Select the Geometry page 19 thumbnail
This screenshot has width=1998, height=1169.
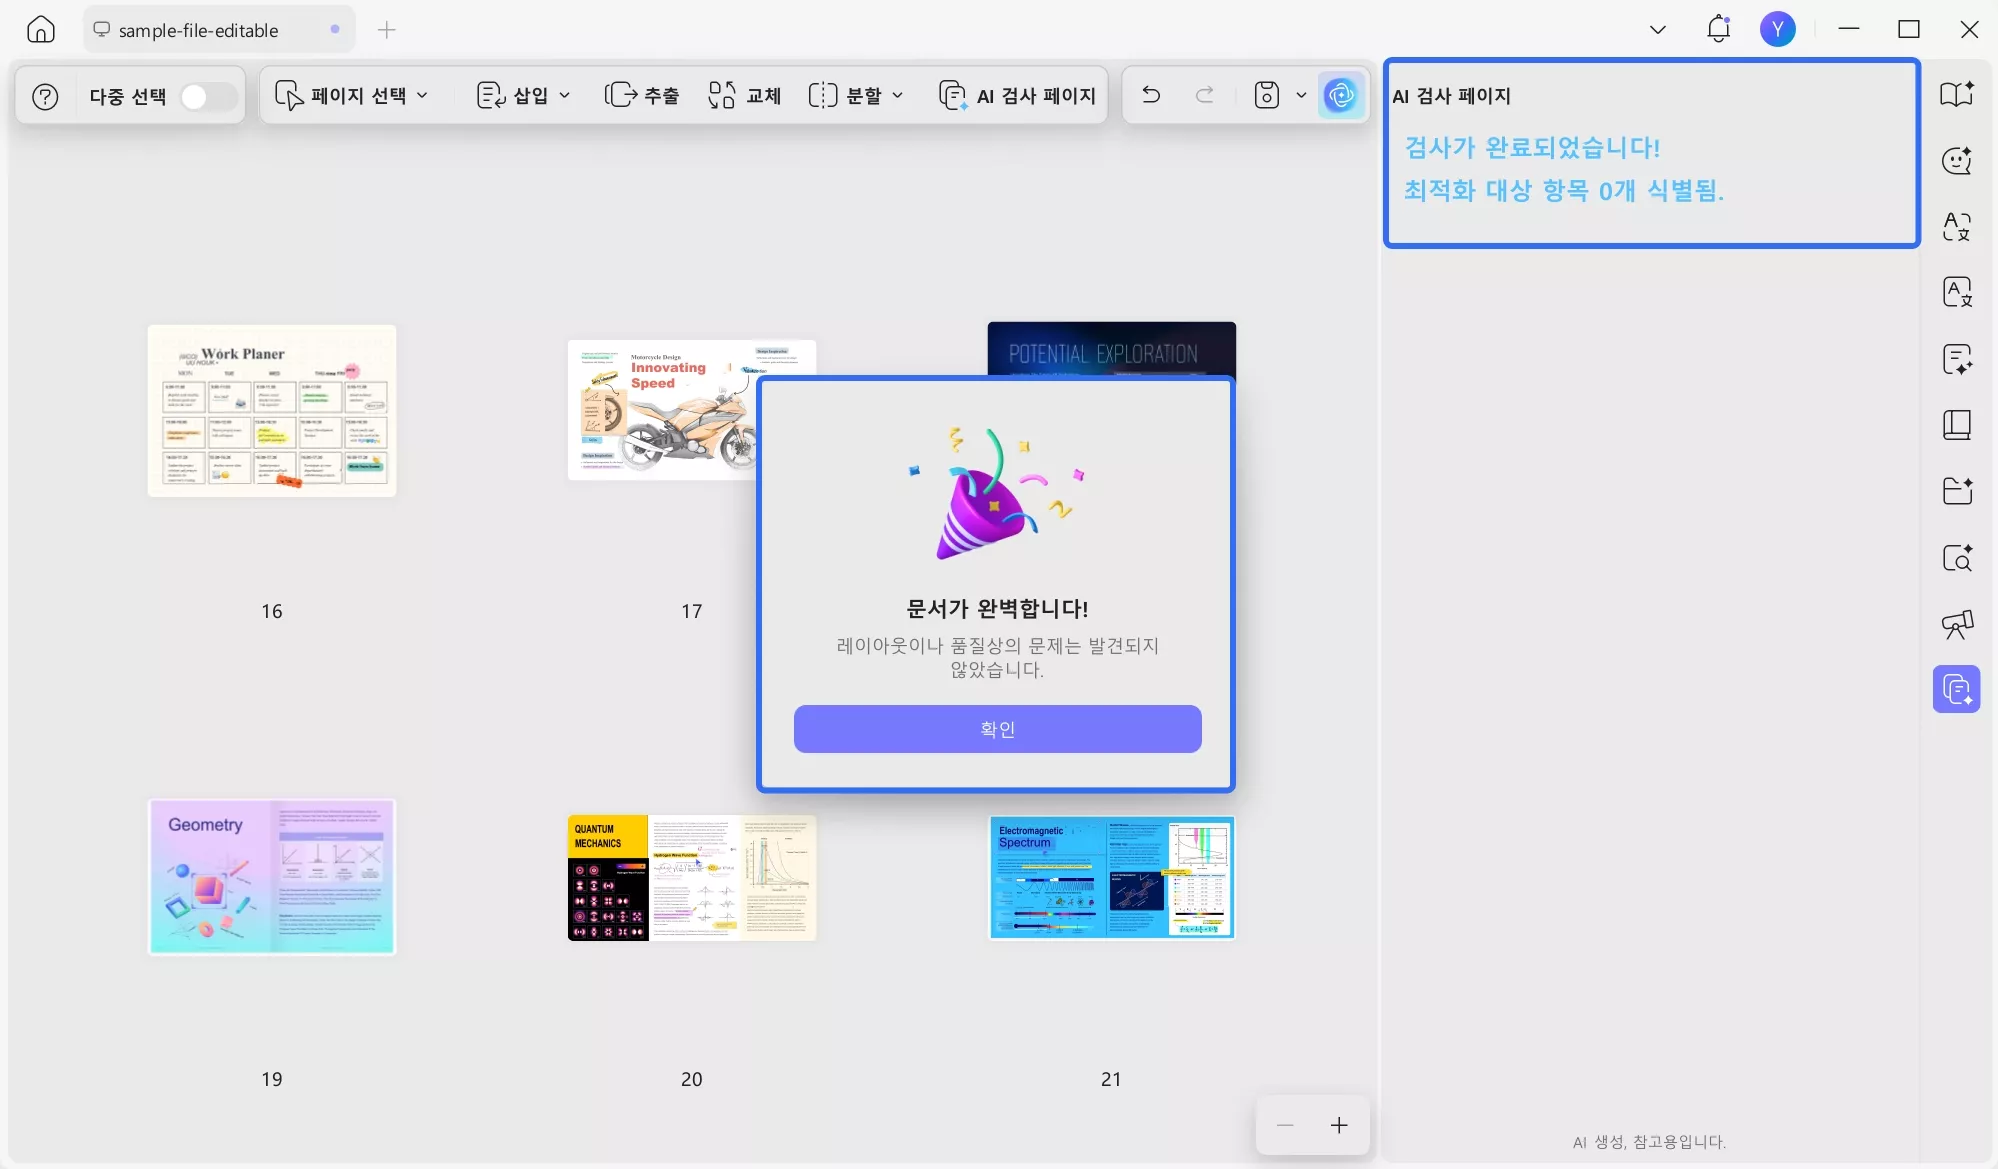(272, 876)
